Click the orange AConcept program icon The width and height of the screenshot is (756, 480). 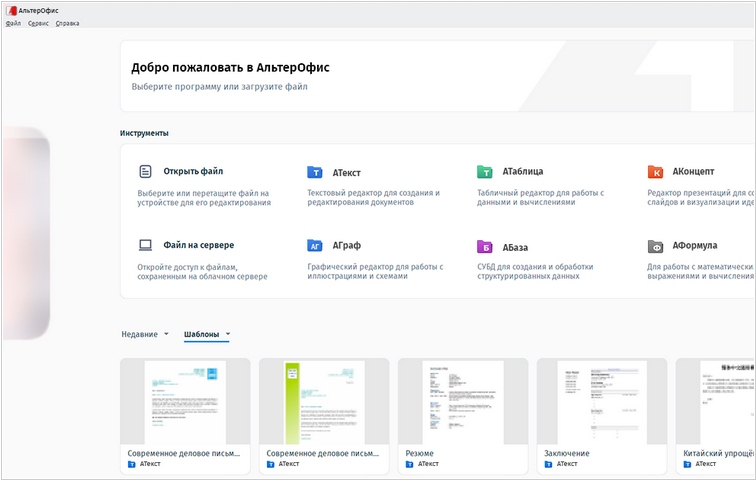655,172
